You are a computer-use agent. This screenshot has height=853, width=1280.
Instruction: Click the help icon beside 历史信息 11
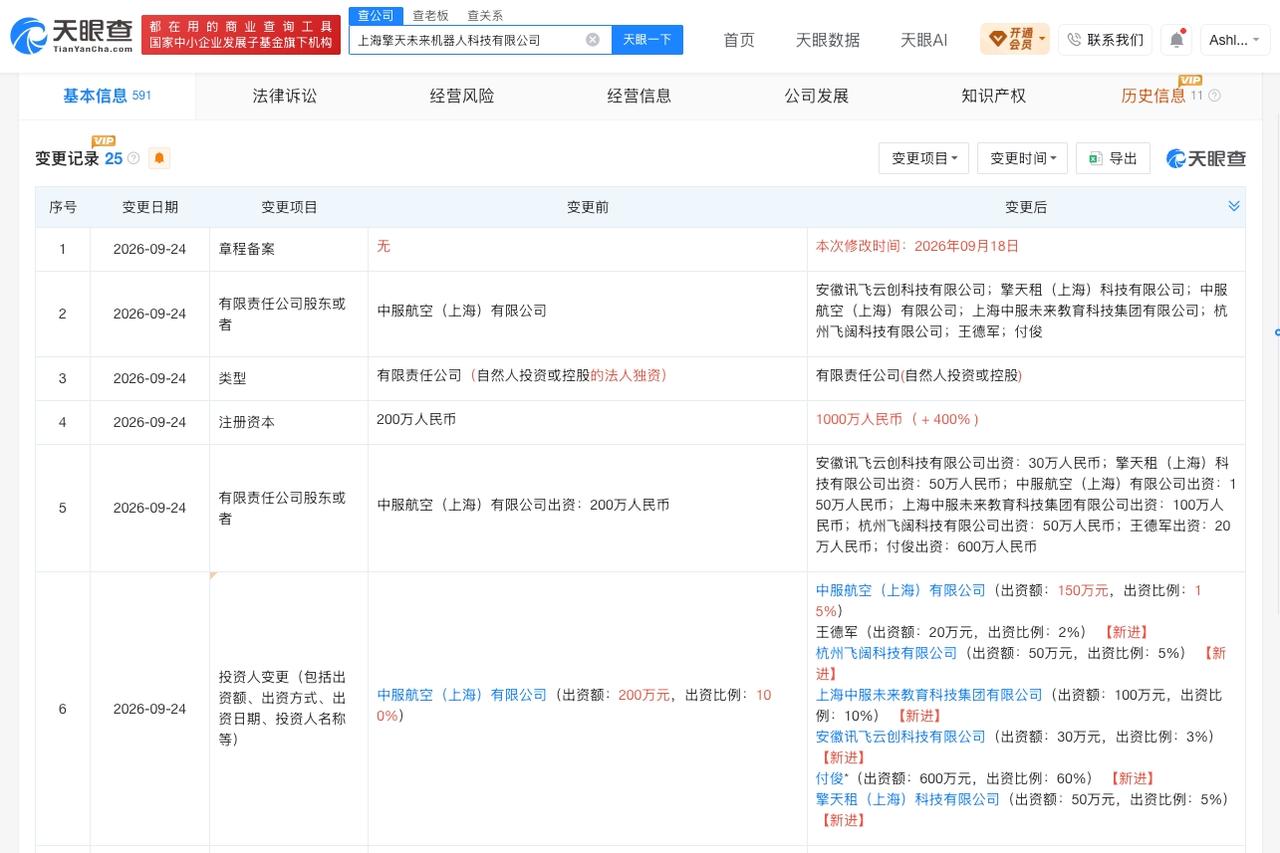[x=1214, y=96]
